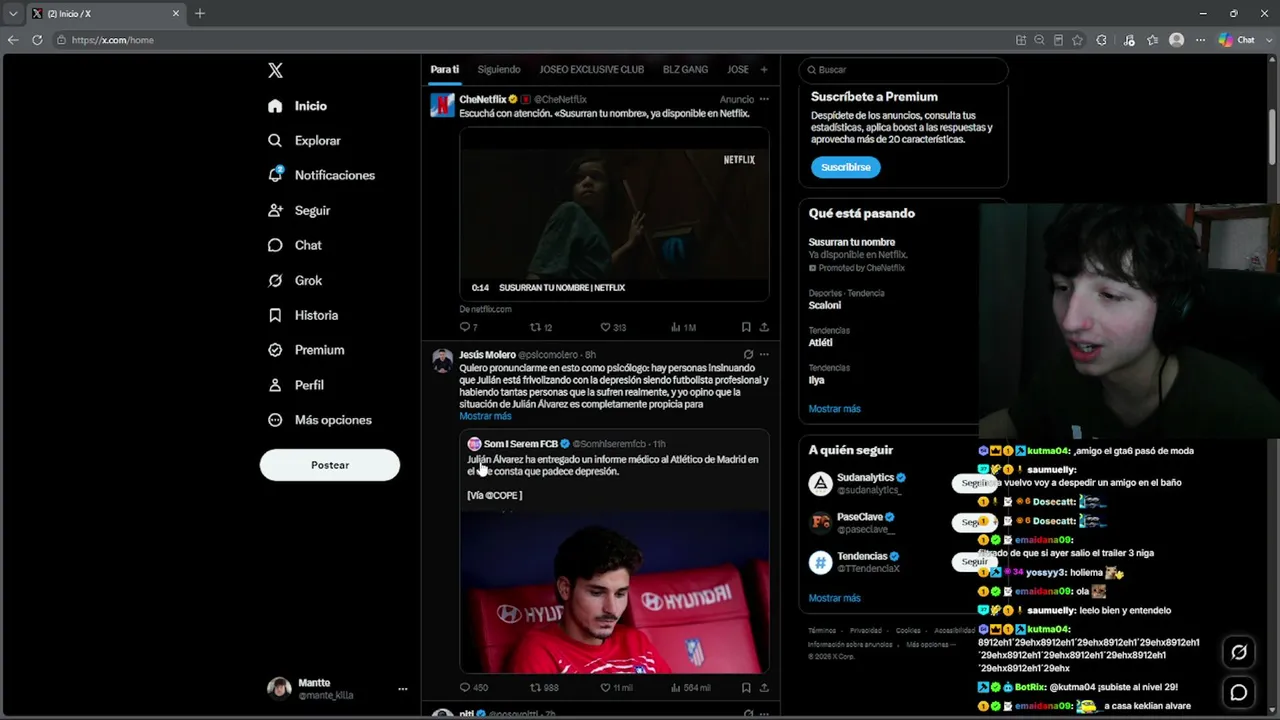This screenshot has width=1280, height=720.
Task: Share the CheNetflix ad post
Action: (x=764, y=327)
